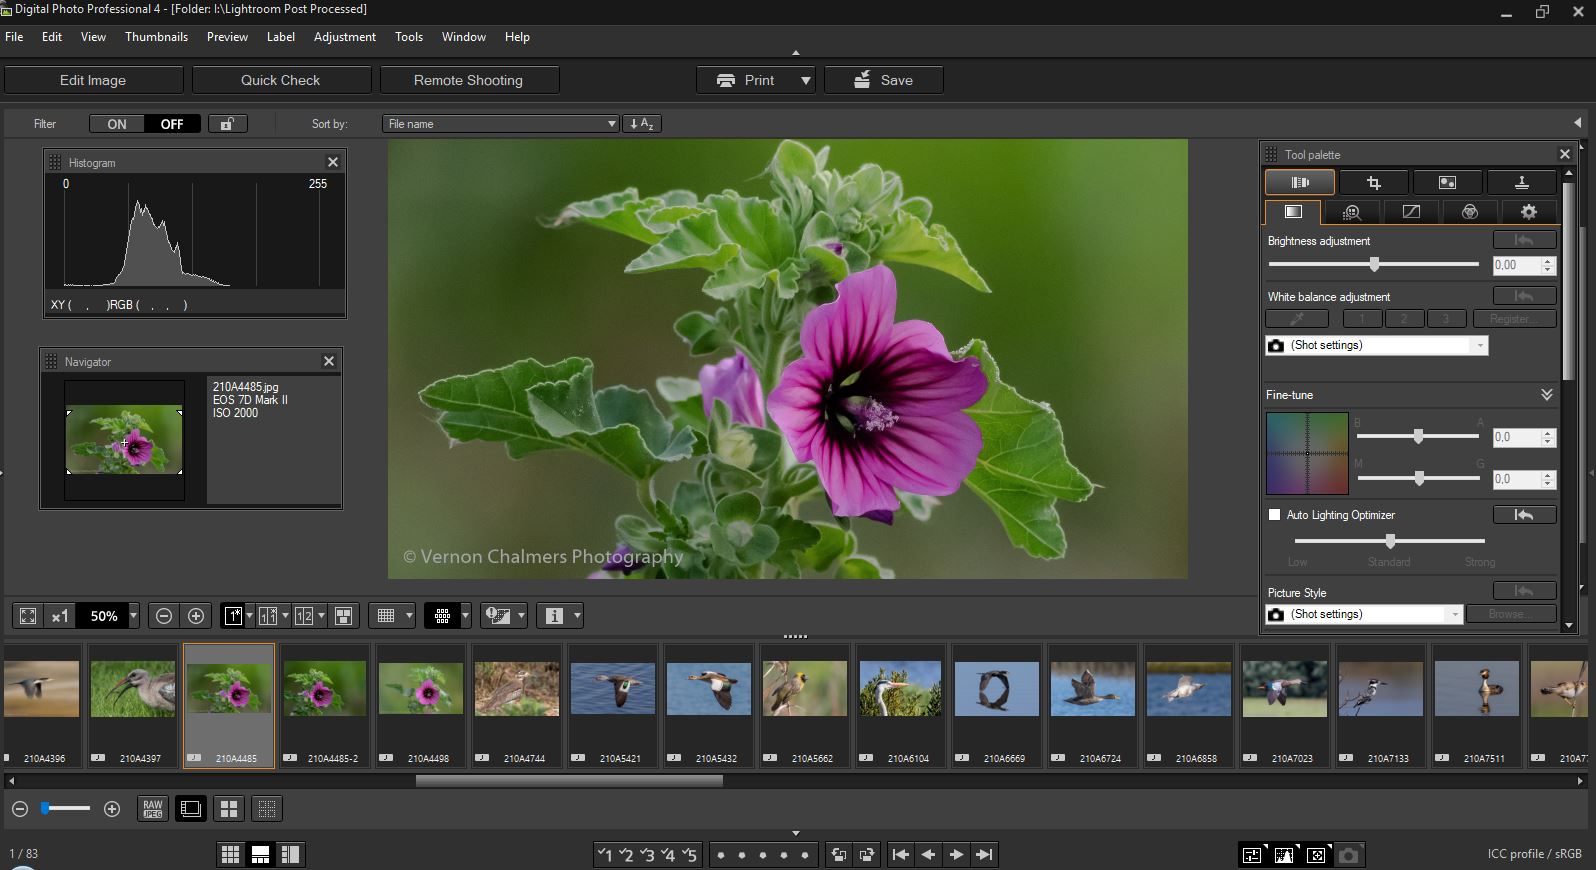Click the image information 'i' icon

click(554, 616)
